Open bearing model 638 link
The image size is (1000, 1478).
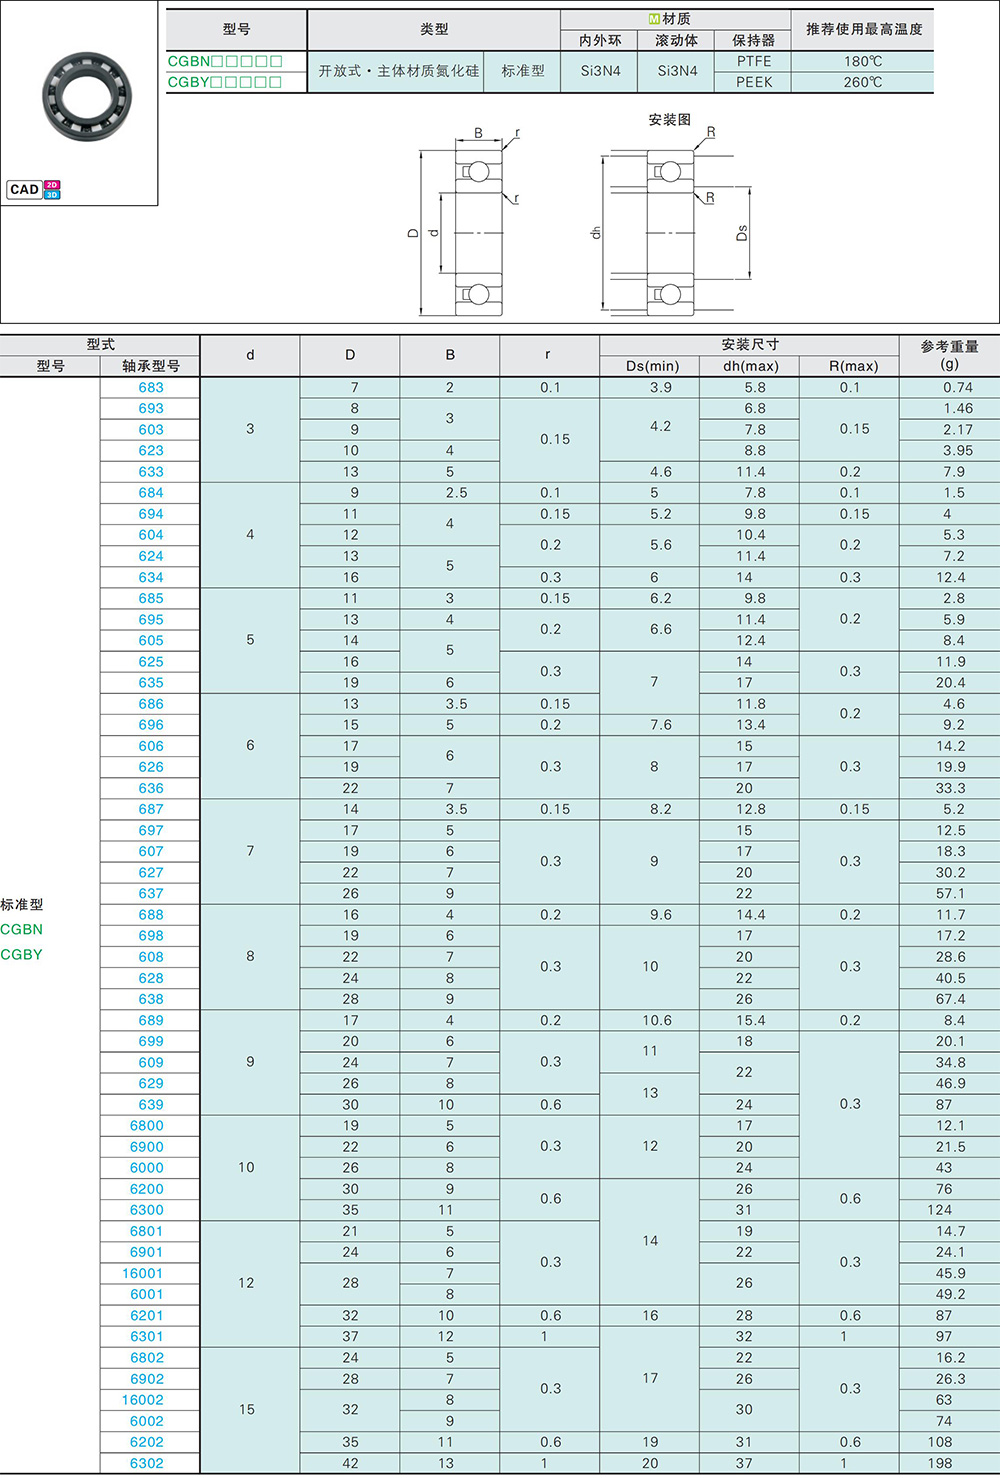151,999
